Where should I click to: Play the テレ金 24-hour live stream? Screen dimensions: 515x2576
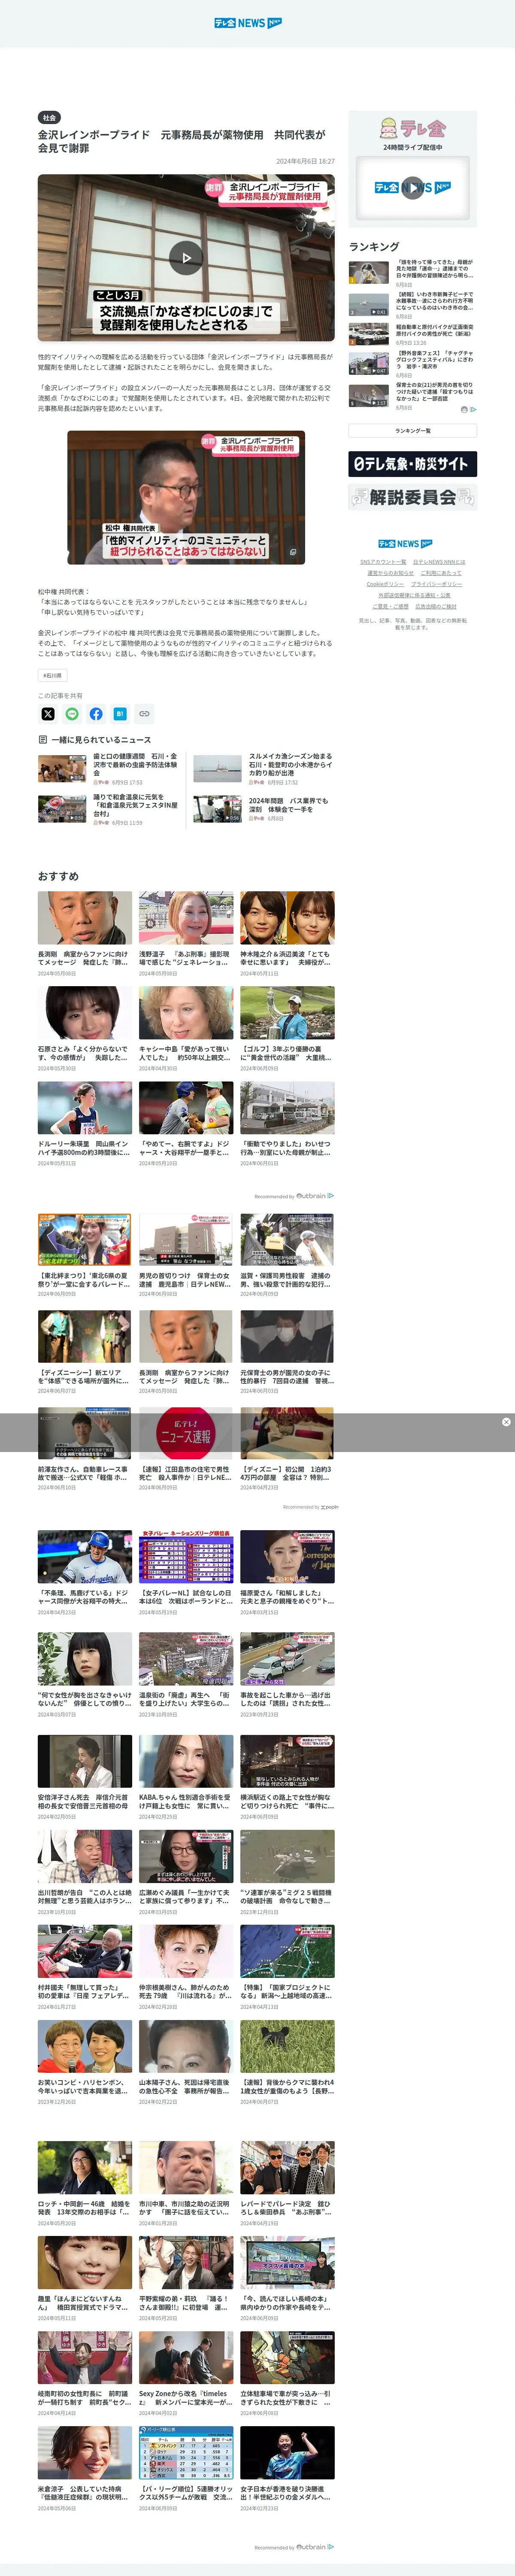point(412,187)
